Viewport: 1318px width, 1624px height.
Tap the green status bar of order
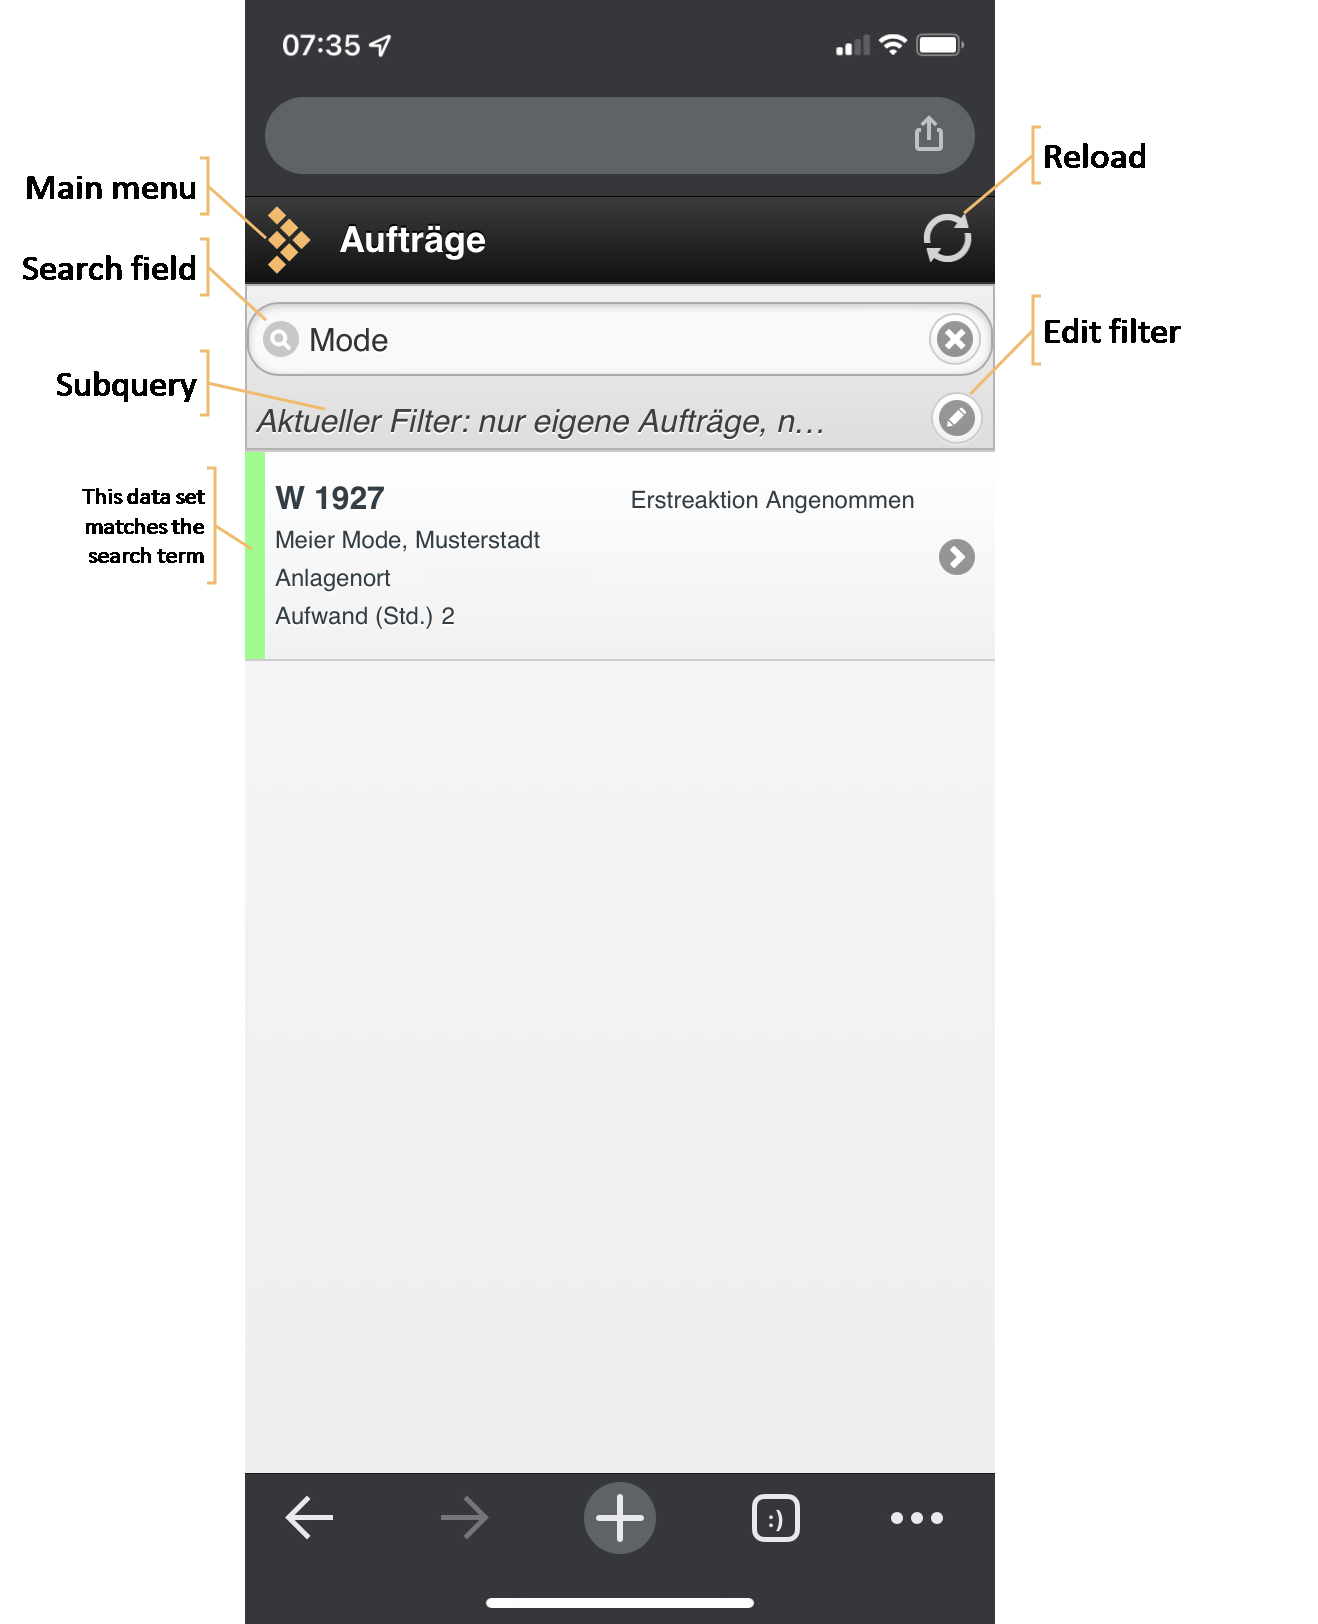(x=255, y=556)
